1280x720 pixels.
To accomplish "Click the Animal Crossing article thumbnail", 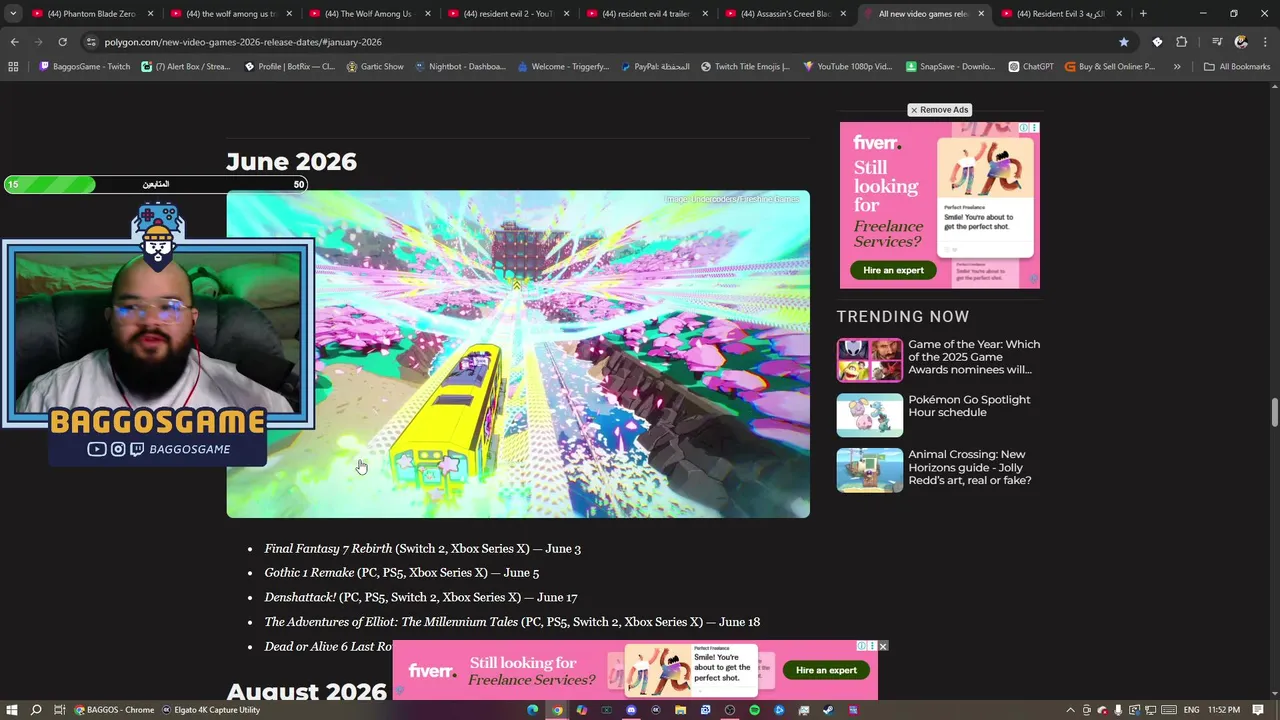I will pyautogui.click(x=870, y=470).
